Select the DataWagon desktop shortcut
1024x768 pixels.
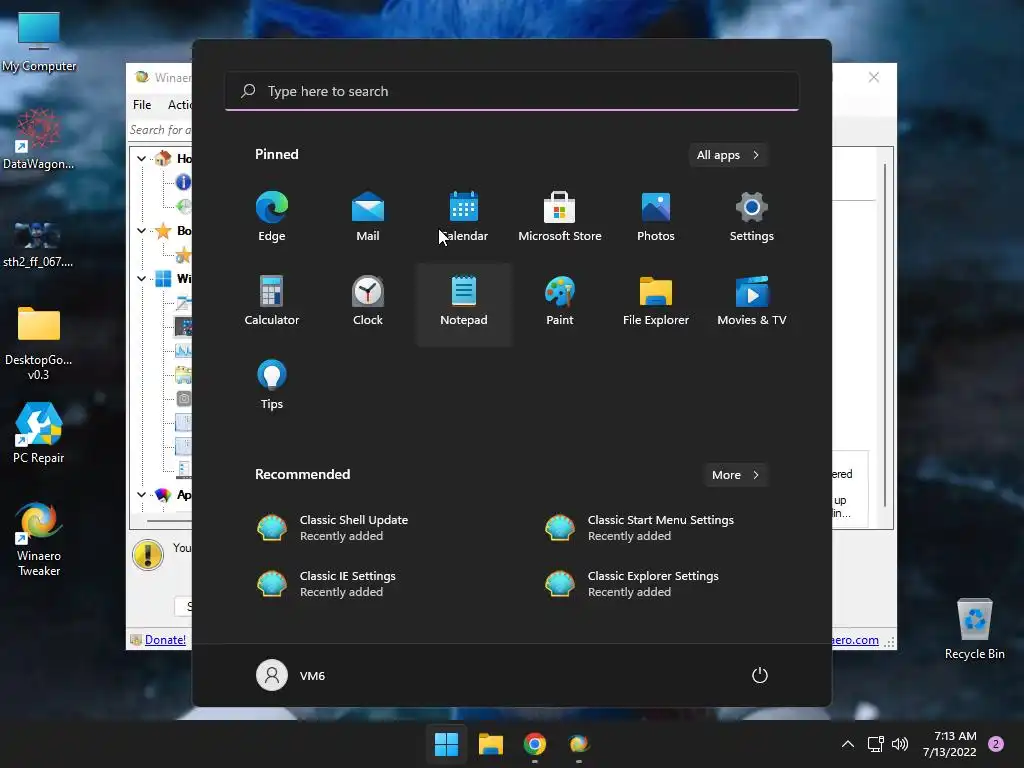(39, 139)
